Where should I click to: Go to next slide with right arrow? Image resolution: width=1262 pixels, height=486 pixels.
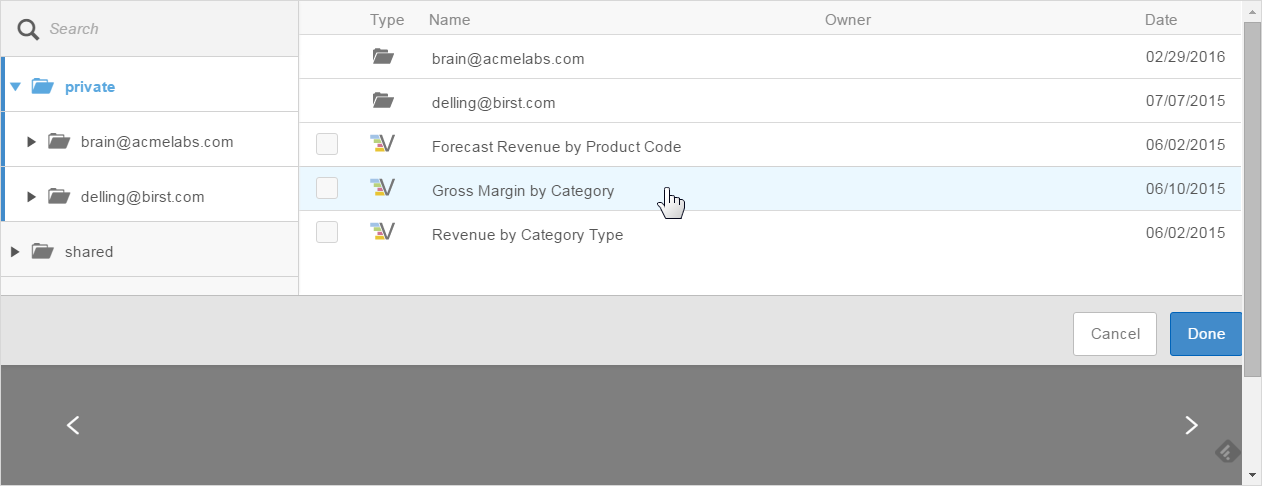point(1191,425)
